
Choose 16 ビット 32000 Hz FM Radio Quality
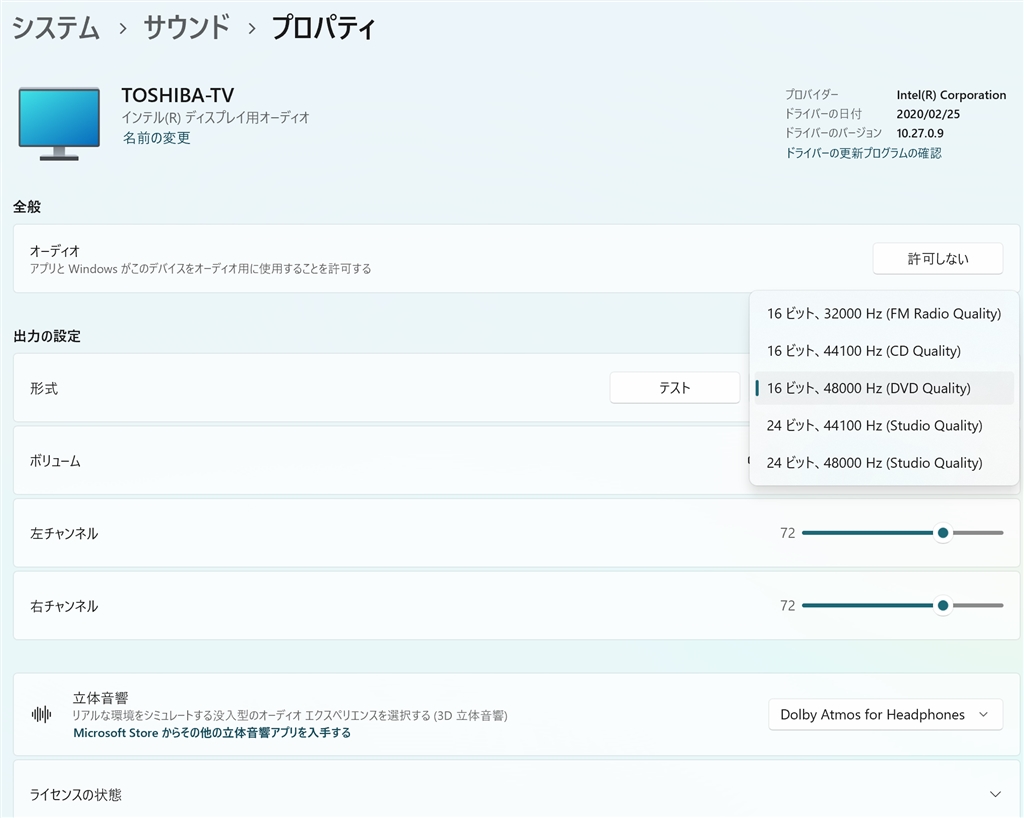pyautogui.click(x=884, y=313)
